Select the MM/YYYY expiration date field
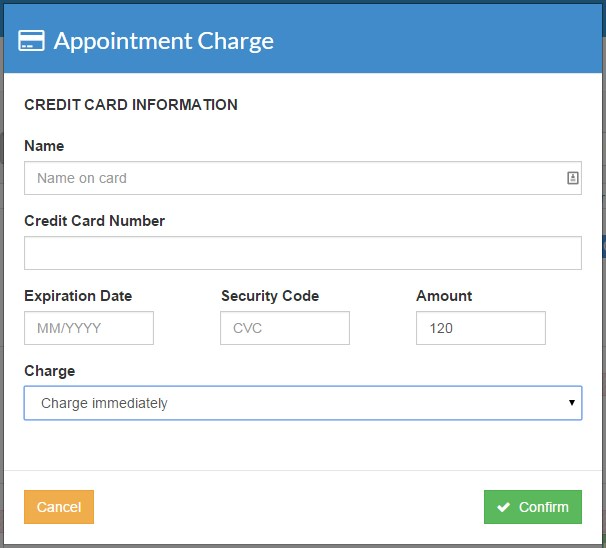The width and height of the screenshot is (606, 548). point(89,328)
